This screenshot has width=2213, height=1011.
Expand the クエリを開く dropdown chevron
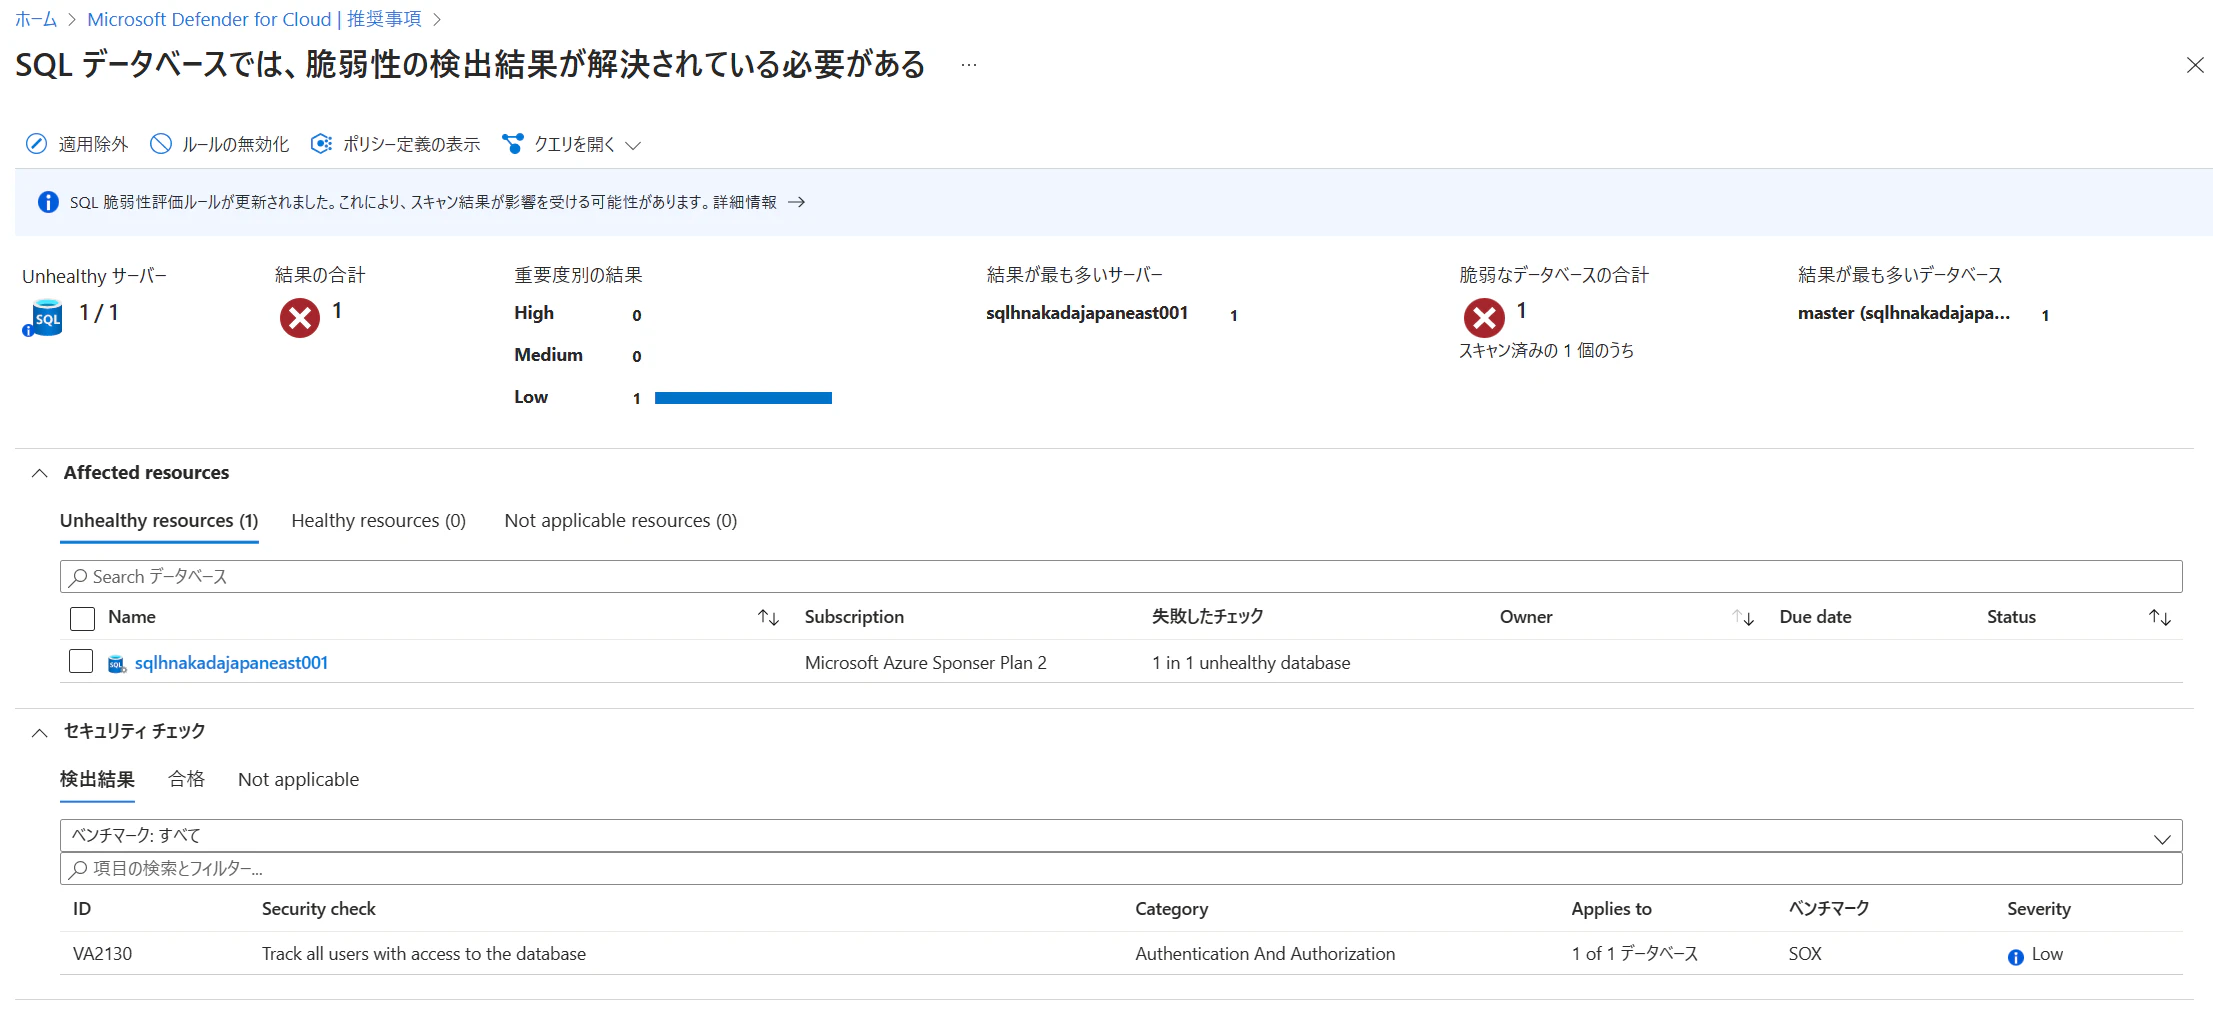tap(633, 145)
